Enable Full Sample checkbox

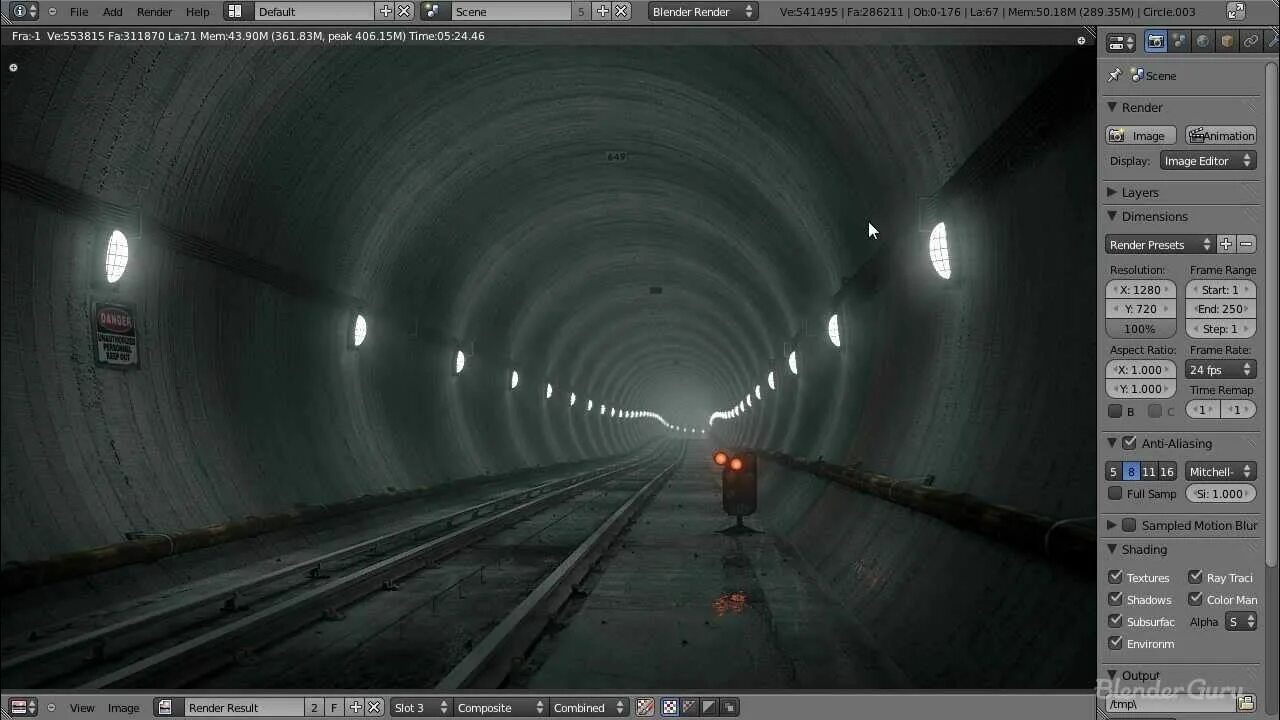click(1115, 493)
